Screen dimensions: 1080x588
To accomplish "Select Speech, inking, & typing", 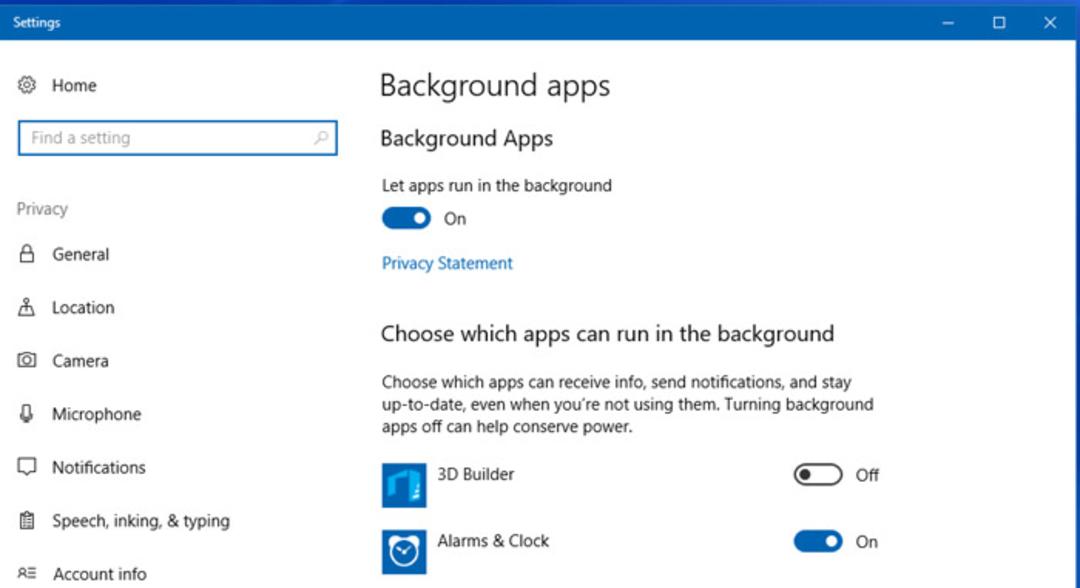I will click(x=141, y=521).
